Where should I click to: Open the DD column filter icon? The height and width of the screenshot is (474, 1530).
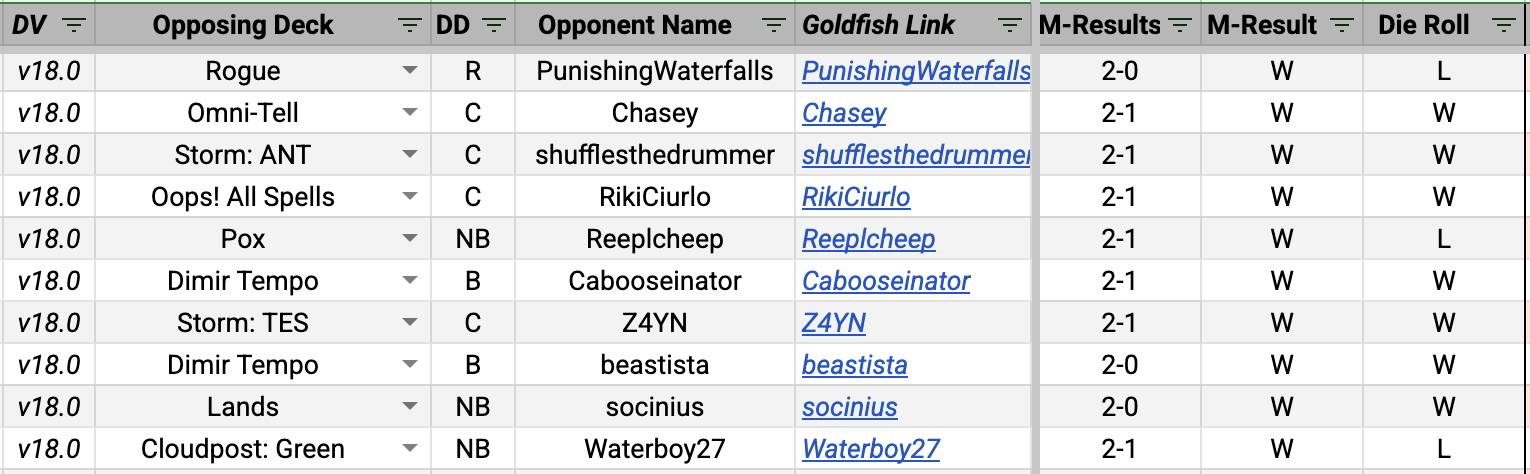(496, 25)
